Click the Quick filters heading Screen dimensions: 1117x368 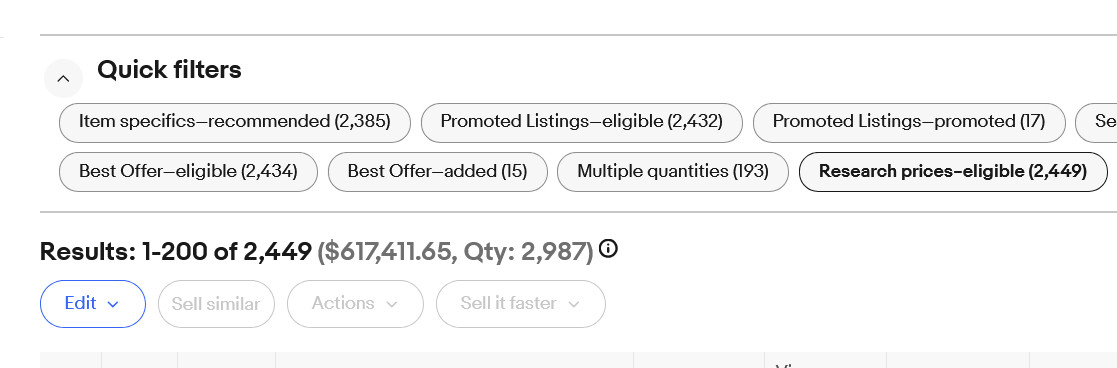click(170, 70)
